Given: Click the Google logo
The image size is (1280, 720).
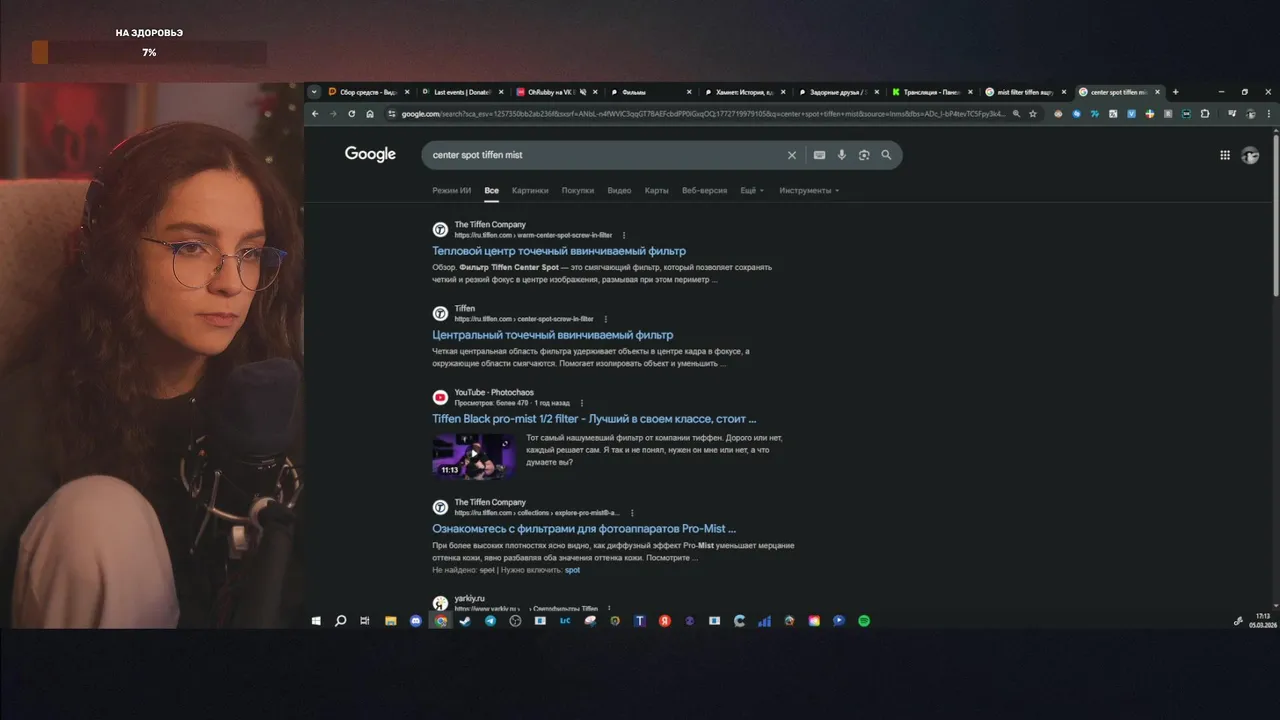Looking at the screenshot, I should [x=370, y=154].
